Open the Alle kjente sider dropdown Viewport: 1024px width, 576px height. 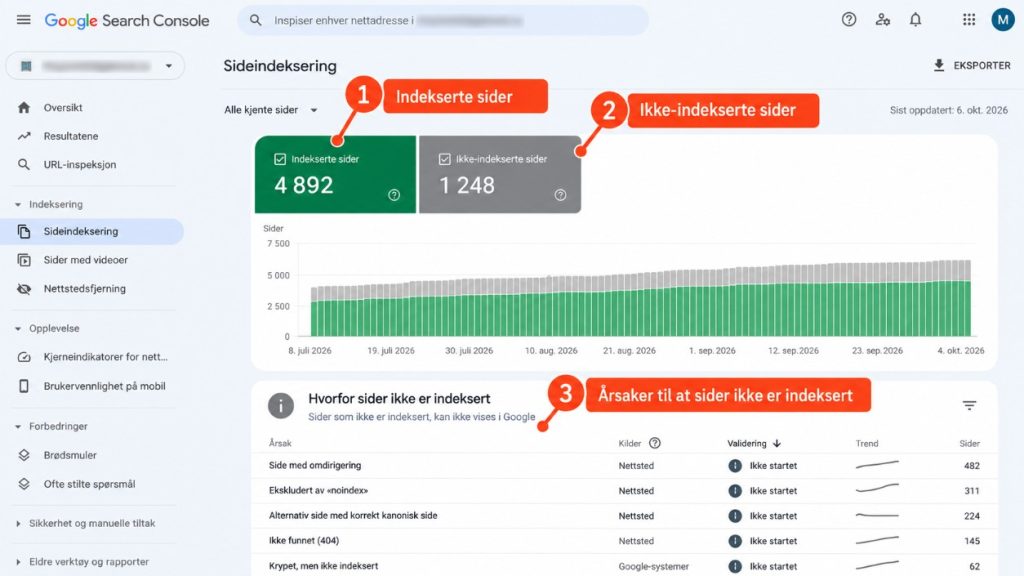point(270,110)
